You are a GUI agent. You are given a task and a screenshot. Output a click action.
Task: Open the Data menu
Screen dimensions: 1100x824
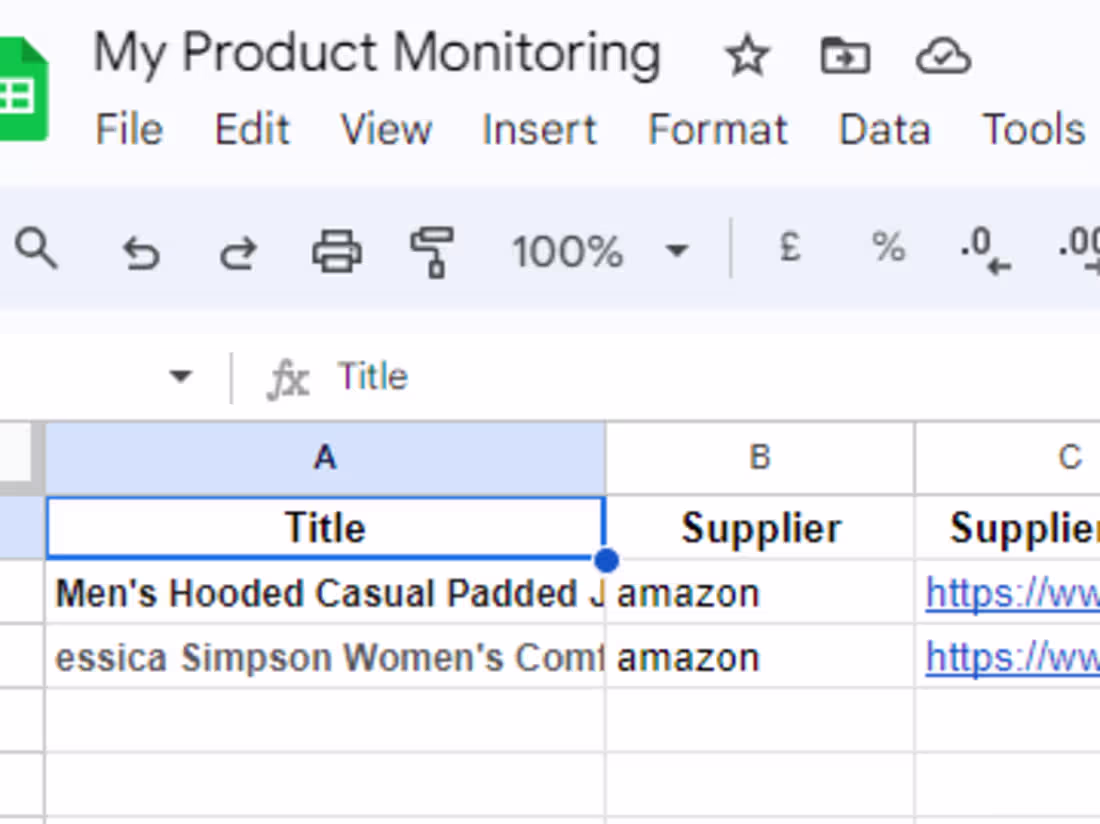click(884, 129)
